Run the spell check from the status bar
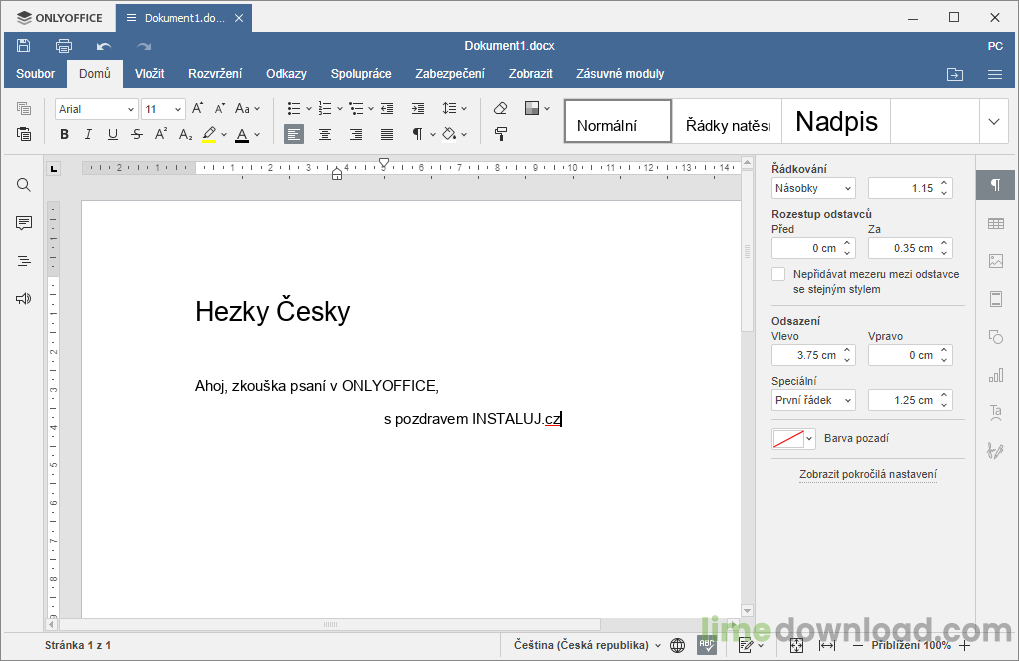 [706, 646]
